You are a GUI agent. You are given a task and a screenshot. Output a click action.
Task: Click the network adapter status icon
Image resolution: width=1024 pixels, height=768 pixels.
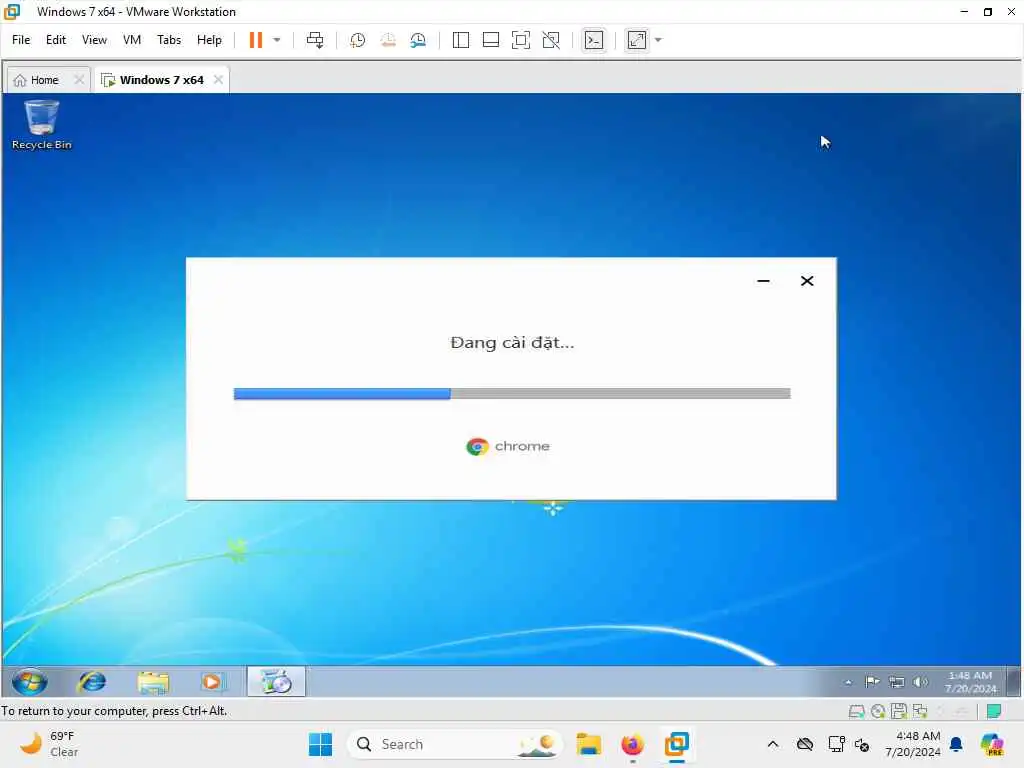[920, 711]
